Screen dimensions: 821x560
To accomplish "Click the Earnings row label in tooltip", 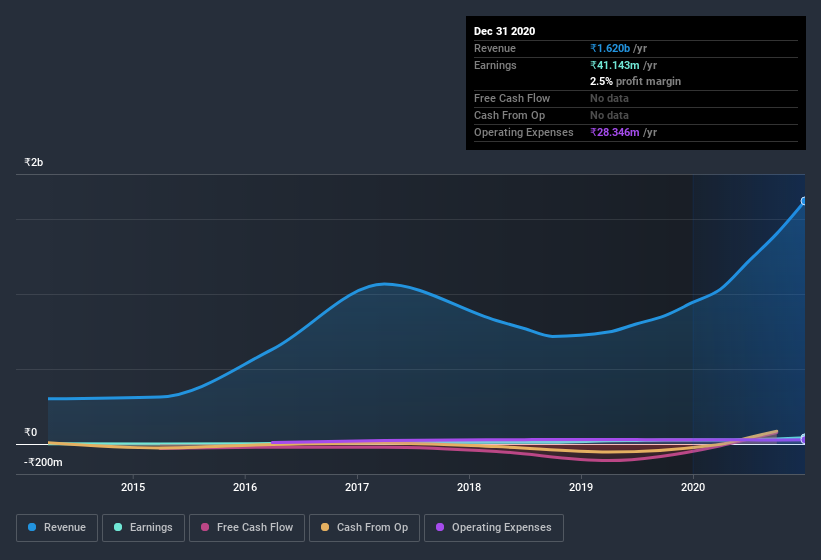I will [495, 65].
